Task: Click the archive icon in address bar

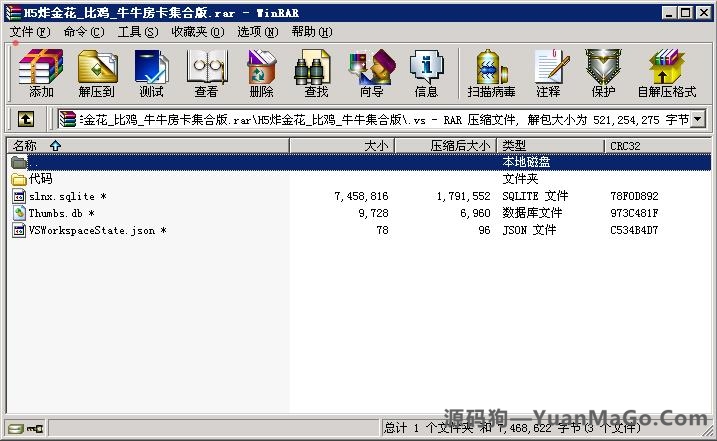Action: (68, 119)
